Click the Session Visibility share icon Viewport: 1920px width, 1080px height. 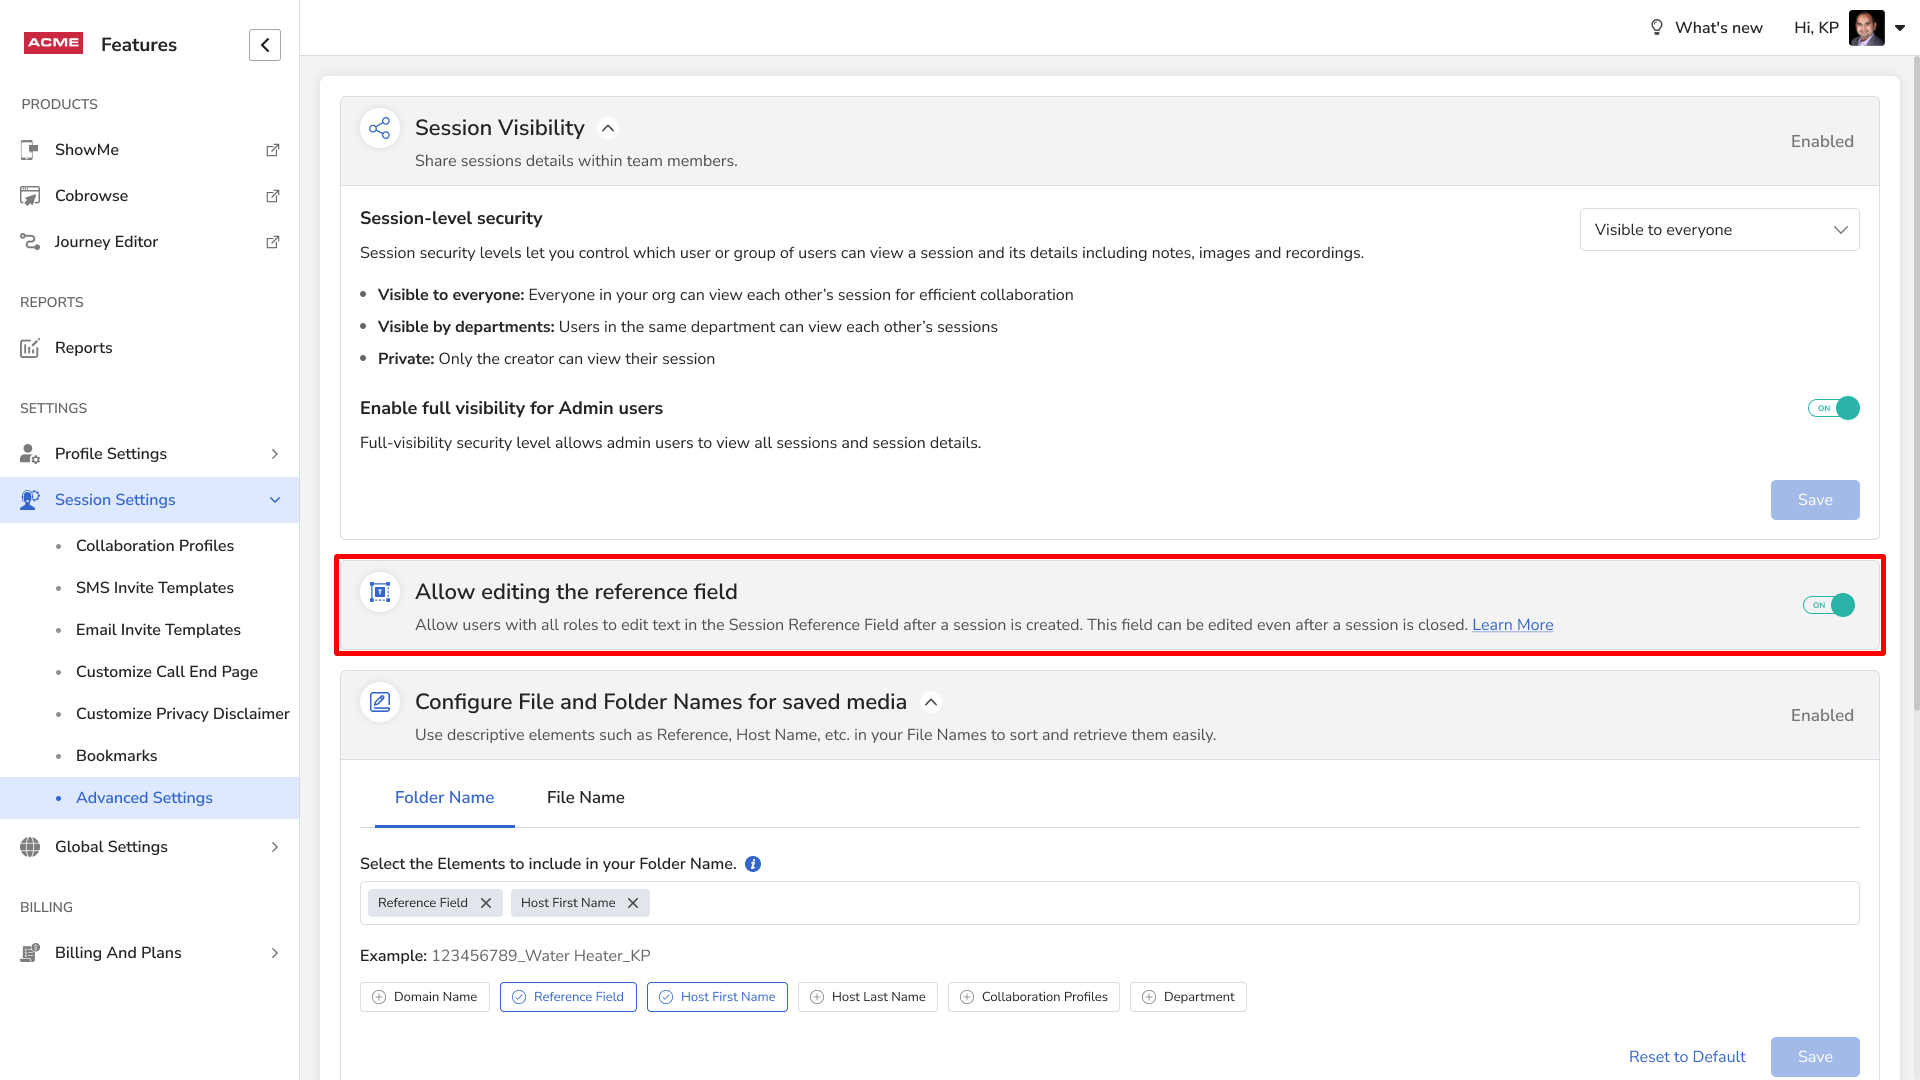pyautogui.click(x=380, y=128)
